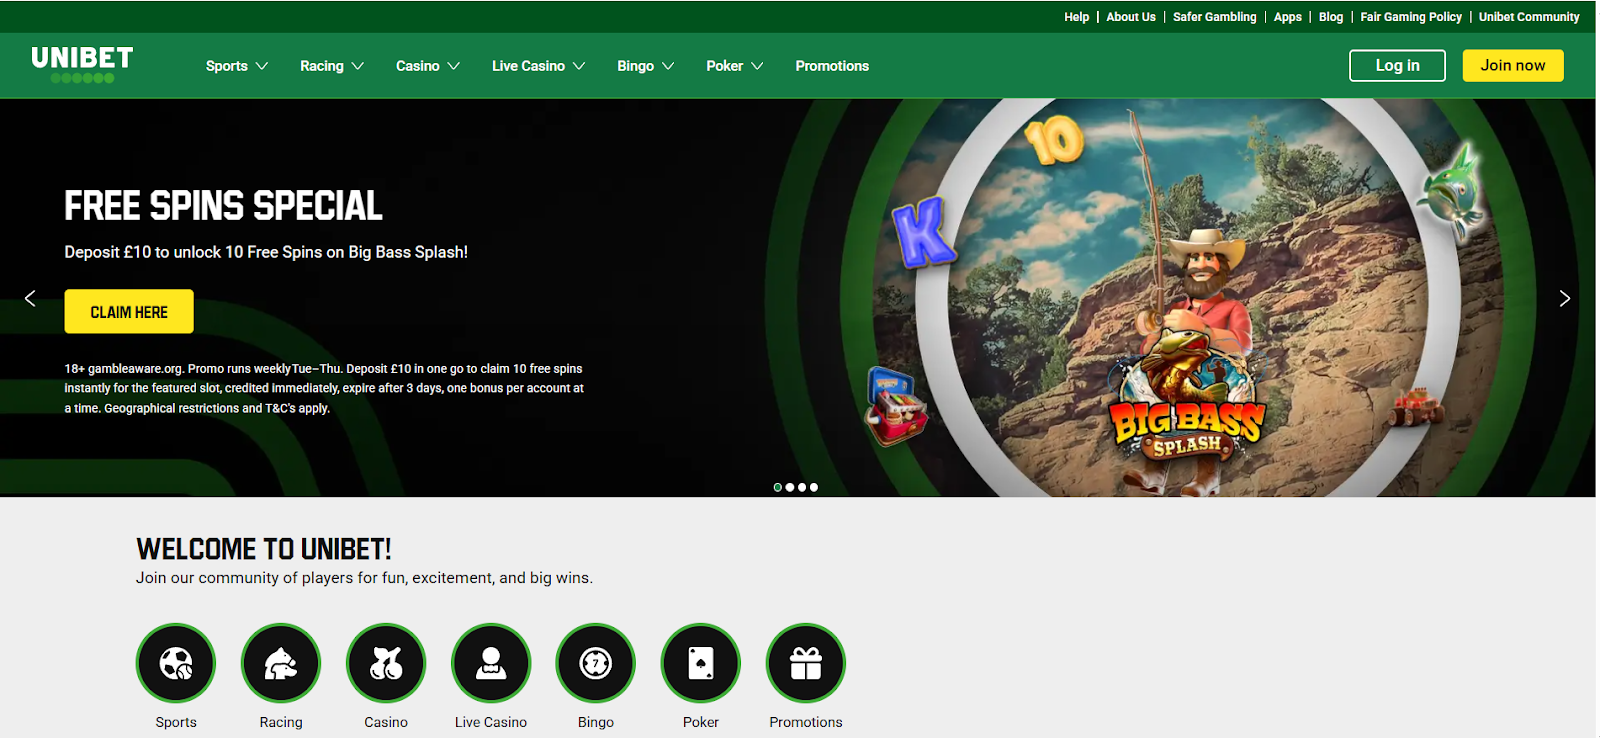The image size is (1600, 738).
Task: Open the Racing horse icon
Action: pos(281,663)
